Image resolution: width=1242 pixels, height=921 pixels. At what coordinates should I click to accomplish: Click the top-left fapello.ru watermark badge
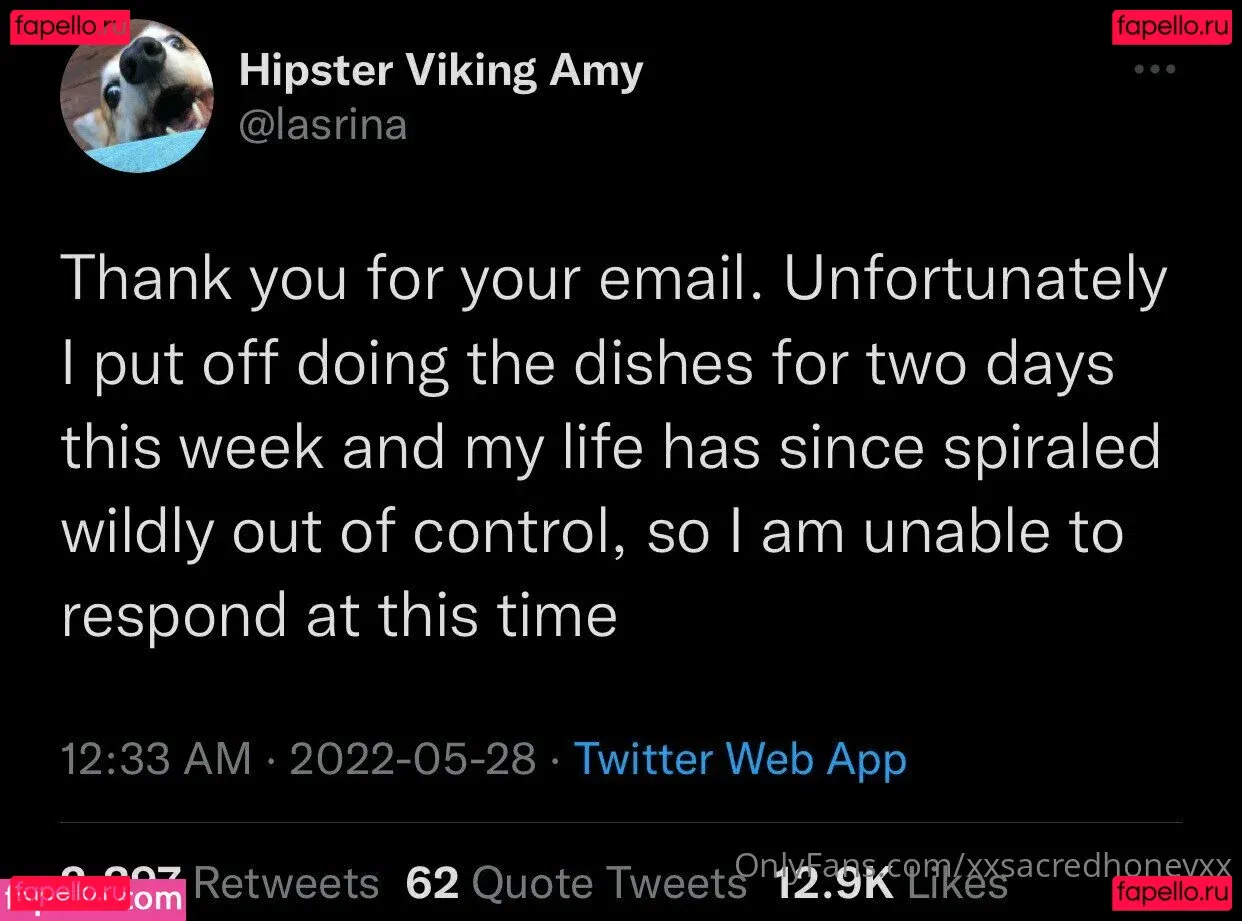(x=70, y=27)
